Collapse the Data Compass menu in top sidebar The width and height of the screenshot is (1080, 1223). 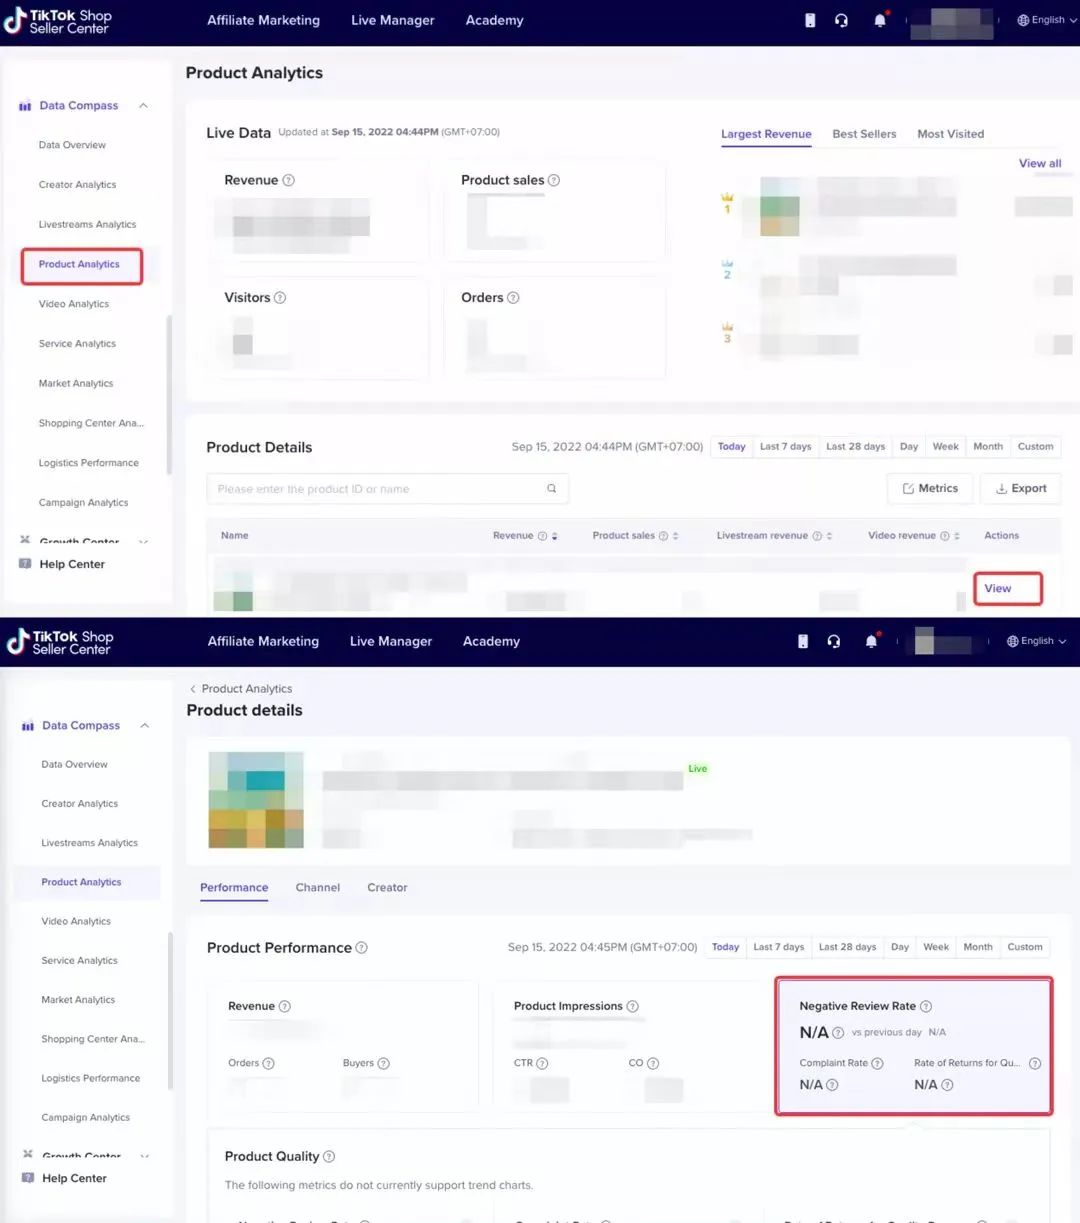(x=144, y=106)
